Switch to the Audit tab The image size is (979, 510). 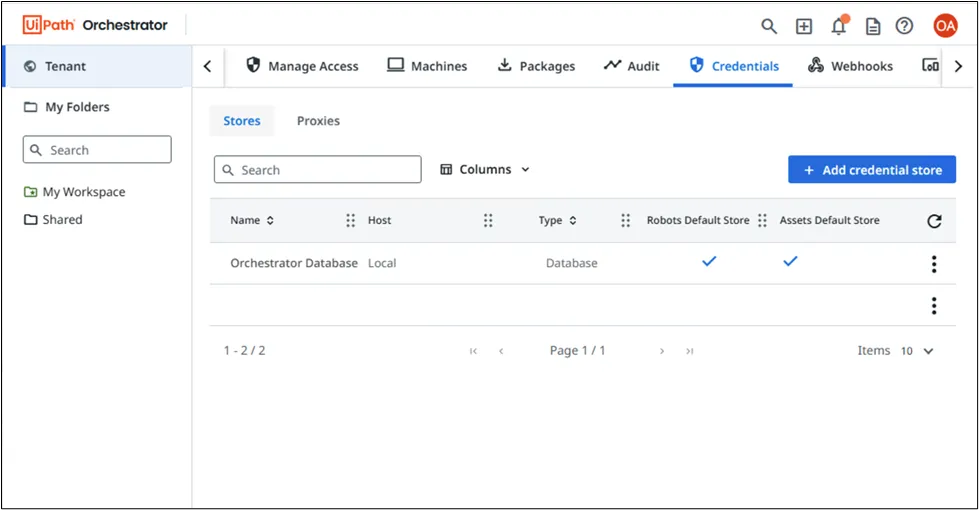point(631,66)
